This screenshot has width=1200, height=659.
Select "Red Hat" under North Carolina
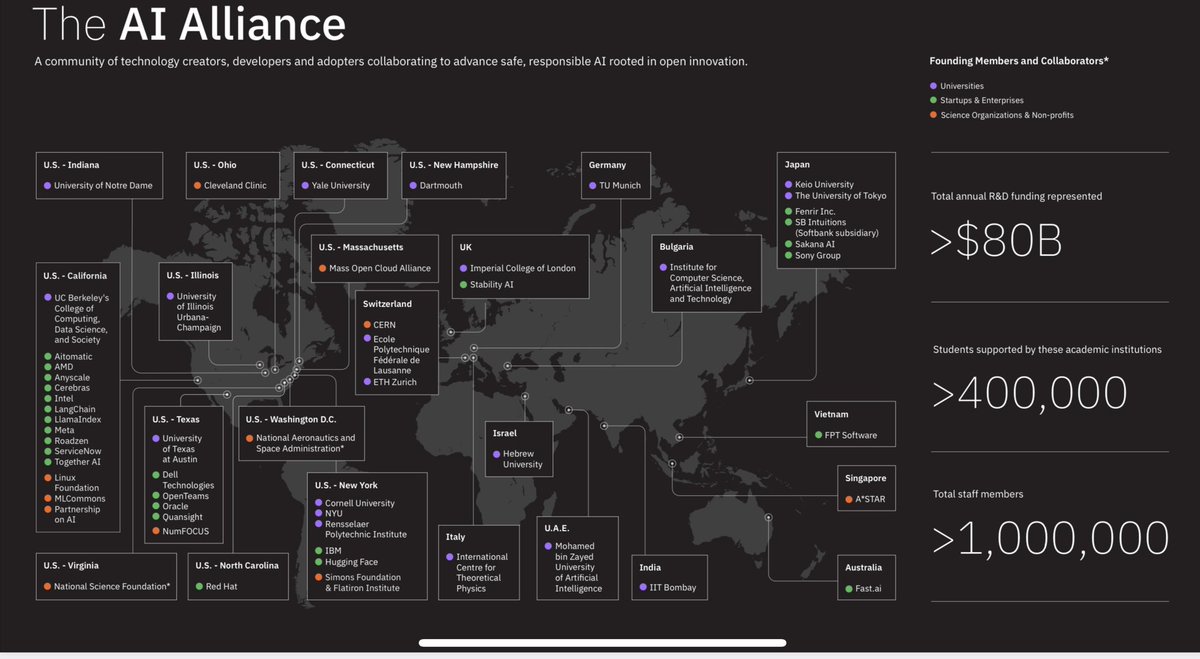point(222,587)
